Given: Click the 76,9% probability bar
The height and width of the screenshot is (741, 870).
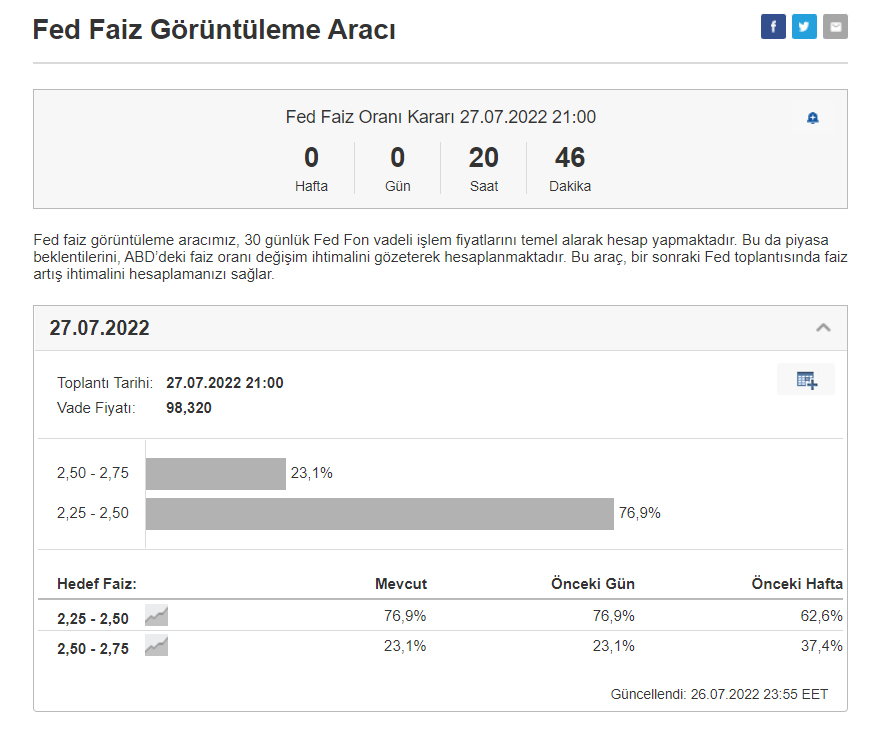Looking at the screenshot, I should pyautogui.click(x=379, y=514).
